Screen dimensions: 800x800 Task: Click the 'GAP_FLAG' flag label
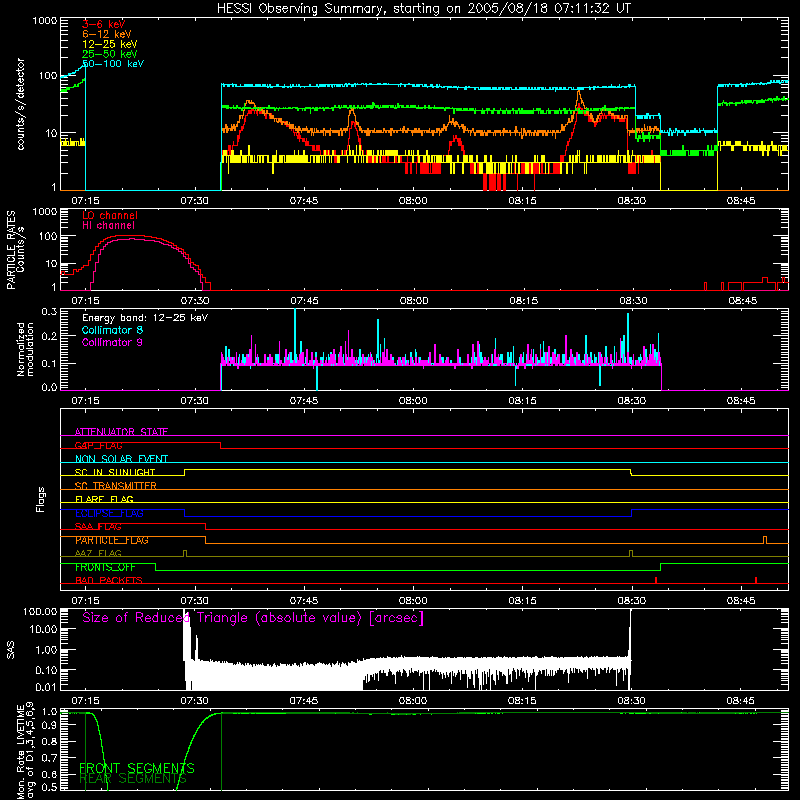pyautogui.click(x=98, y=445)
